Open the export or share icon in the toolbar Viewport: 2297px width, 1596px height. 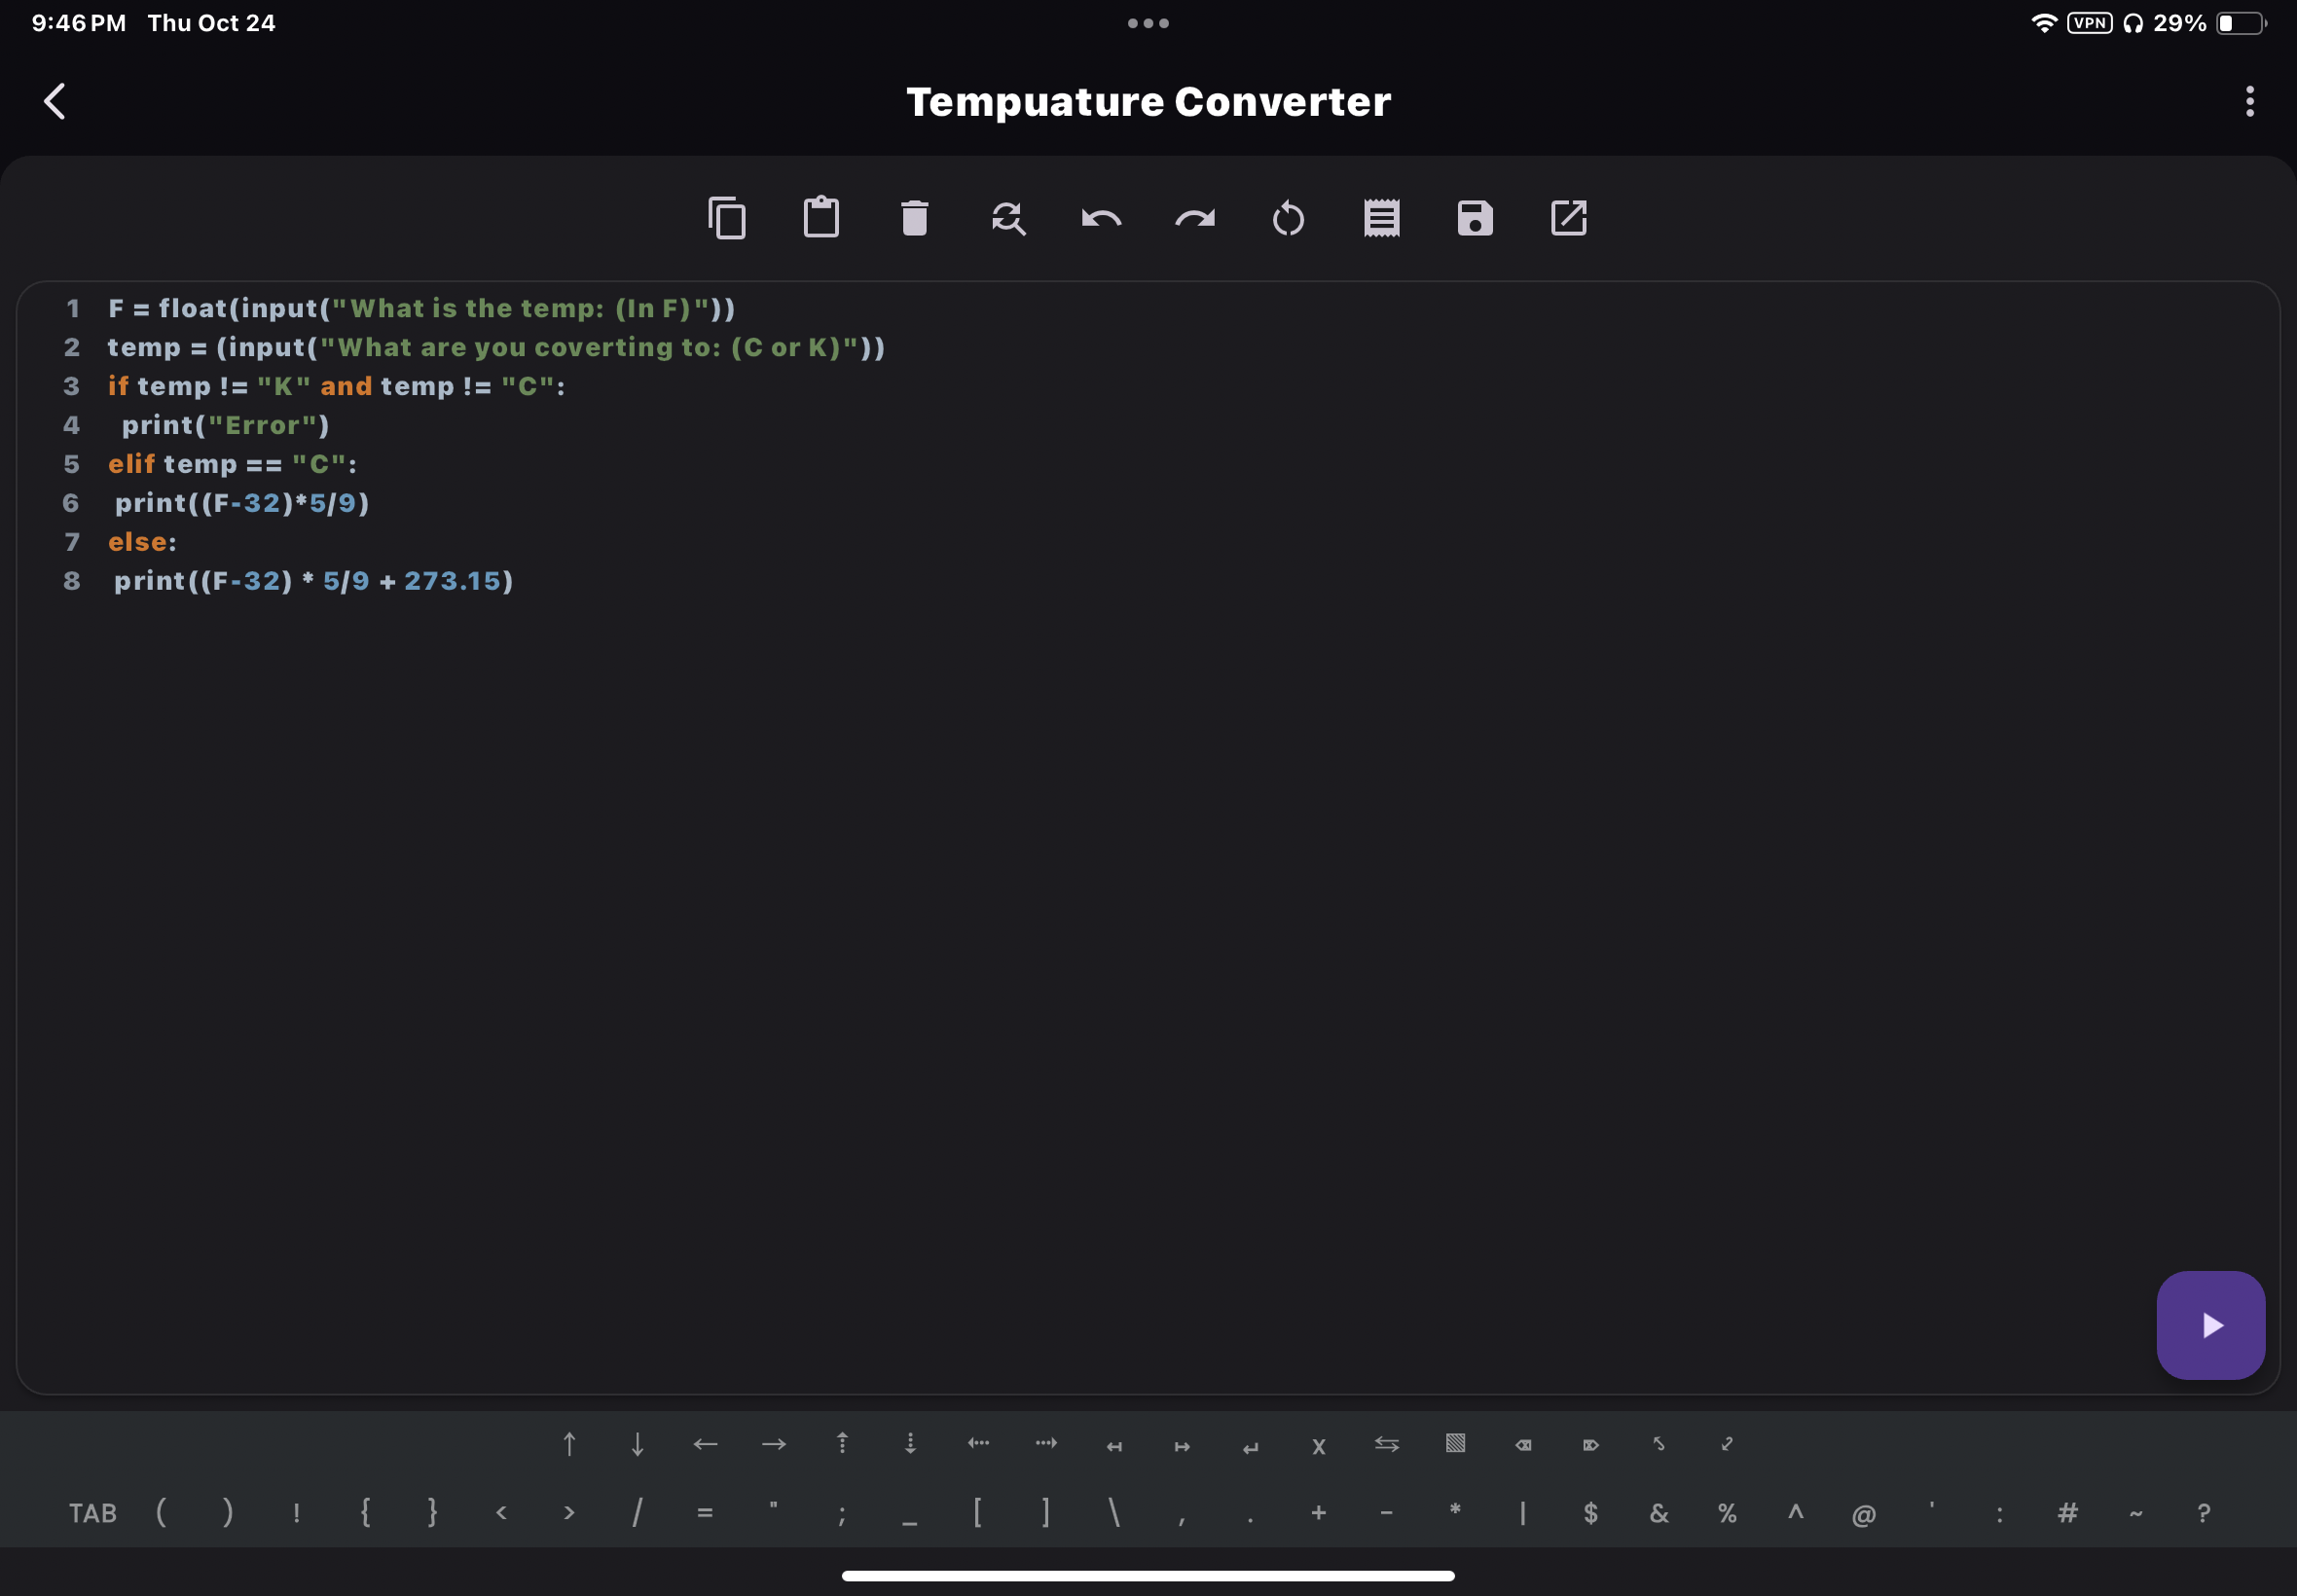click(x=1568, y=218)
